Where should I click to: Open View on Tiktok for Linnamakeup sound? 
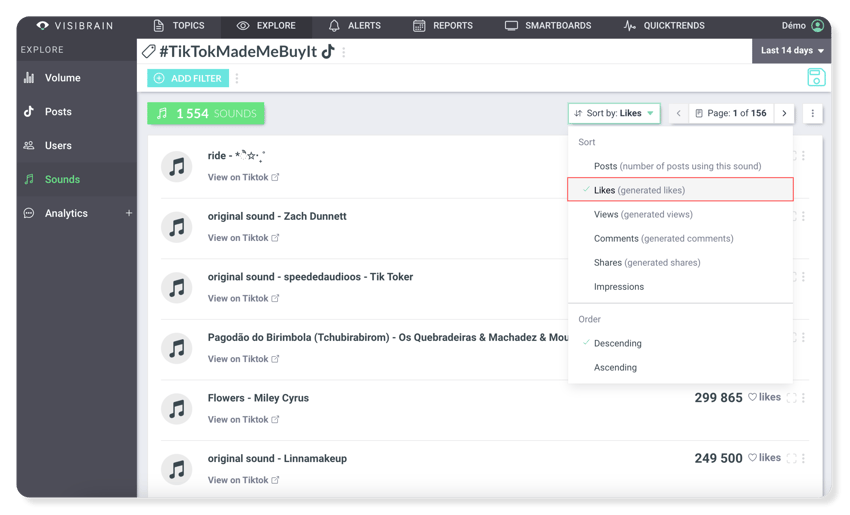pos(243,480)
